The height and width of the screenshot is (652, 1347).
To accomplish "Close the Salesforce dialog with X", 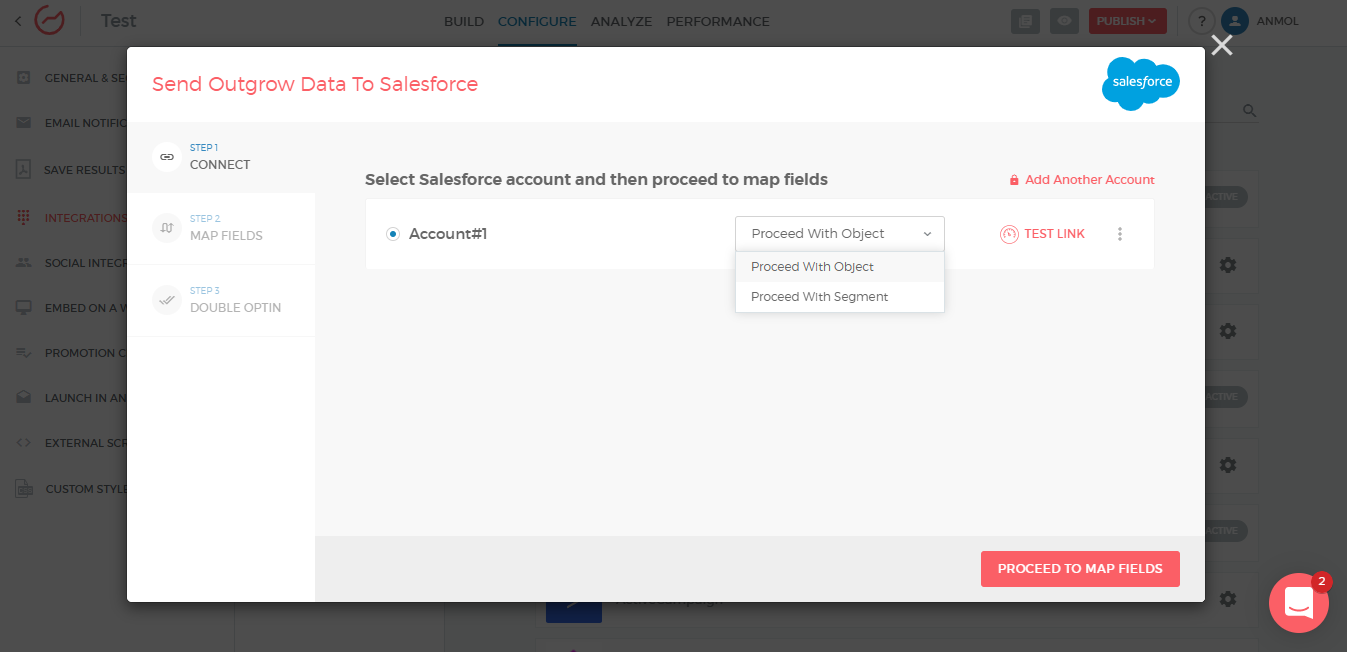I will (1221, 45).
